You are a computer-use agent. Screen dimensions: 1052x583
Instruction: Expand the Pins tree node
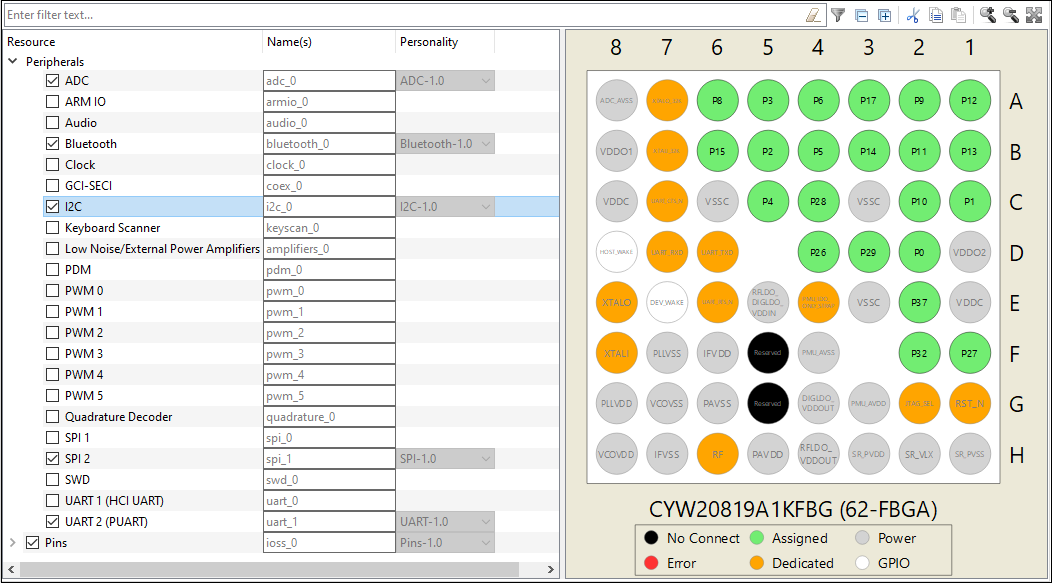[13, 542]
